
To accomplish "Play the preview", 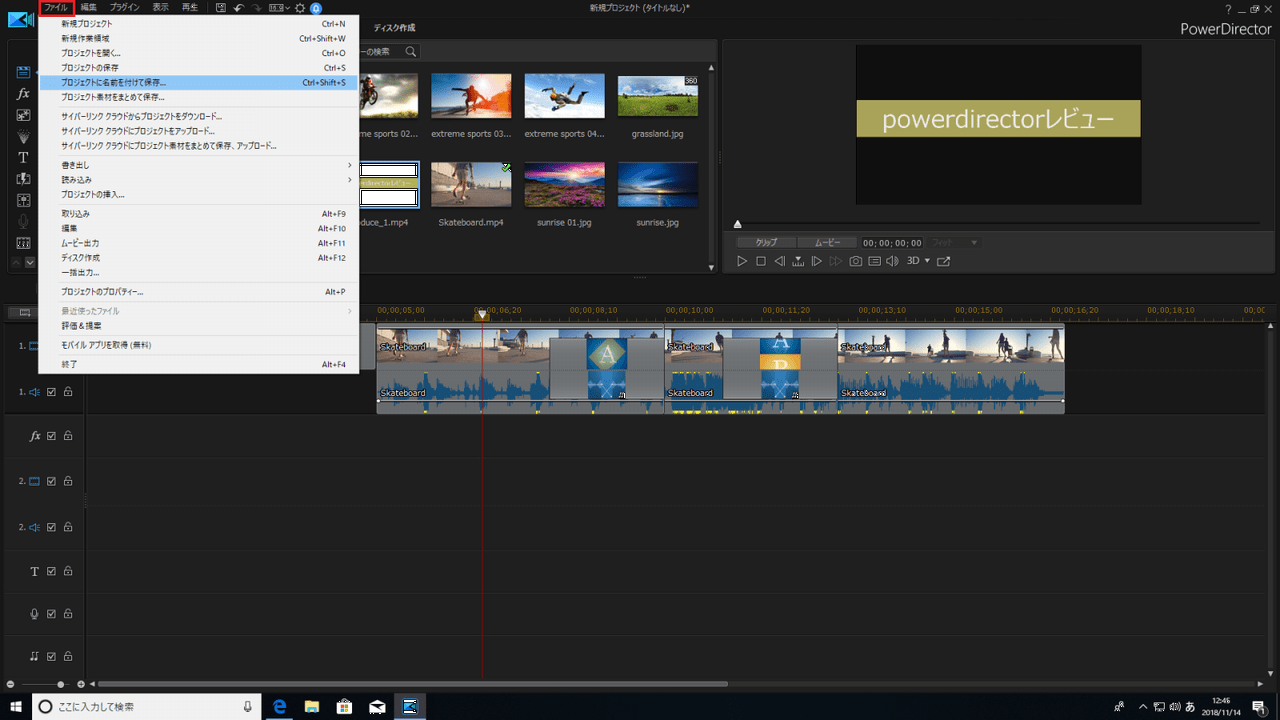I will click(742, 261).
